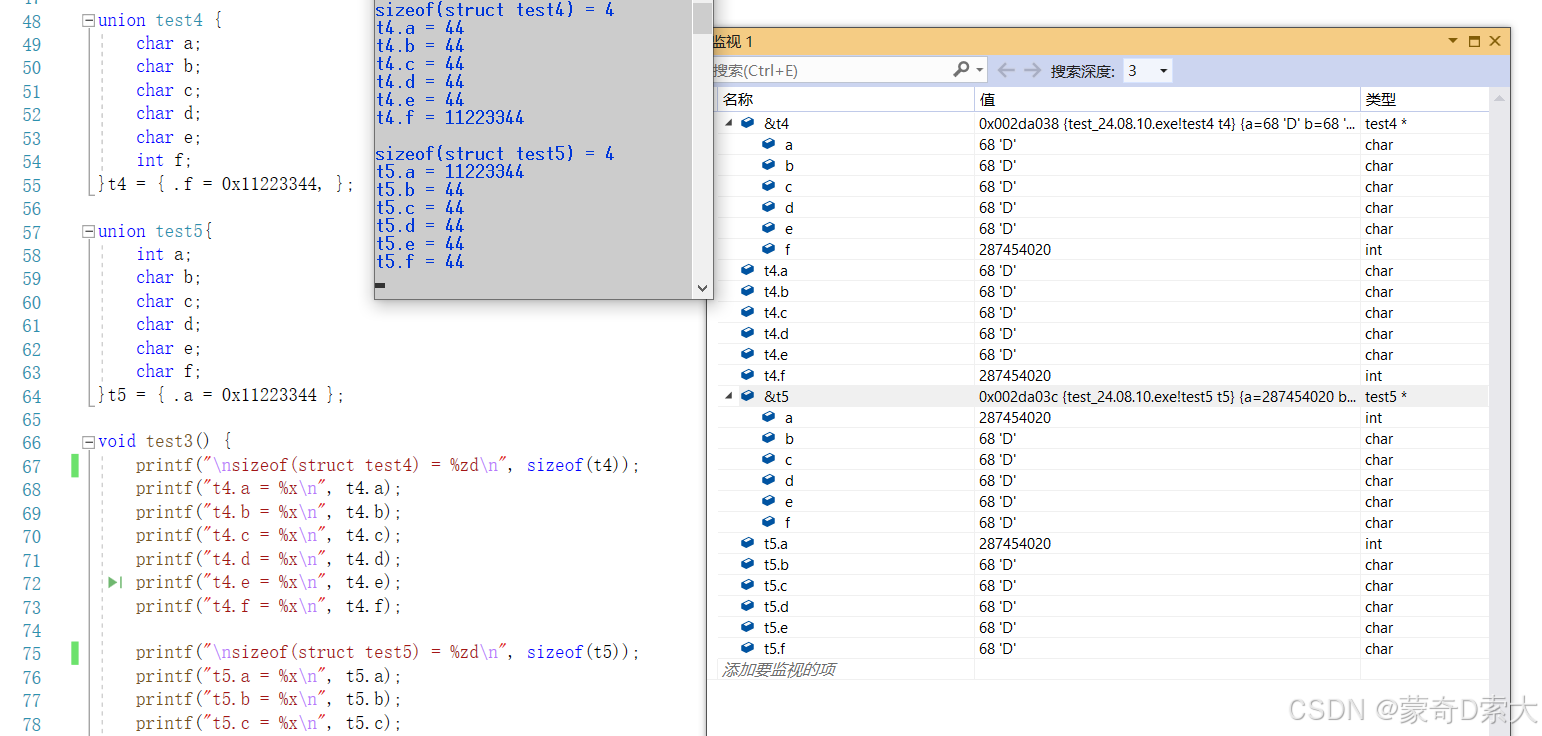Viewport: 1542px width, 736px height.
Task: Click the console window scrollbar thumb
Action: (x=702, y=18)
